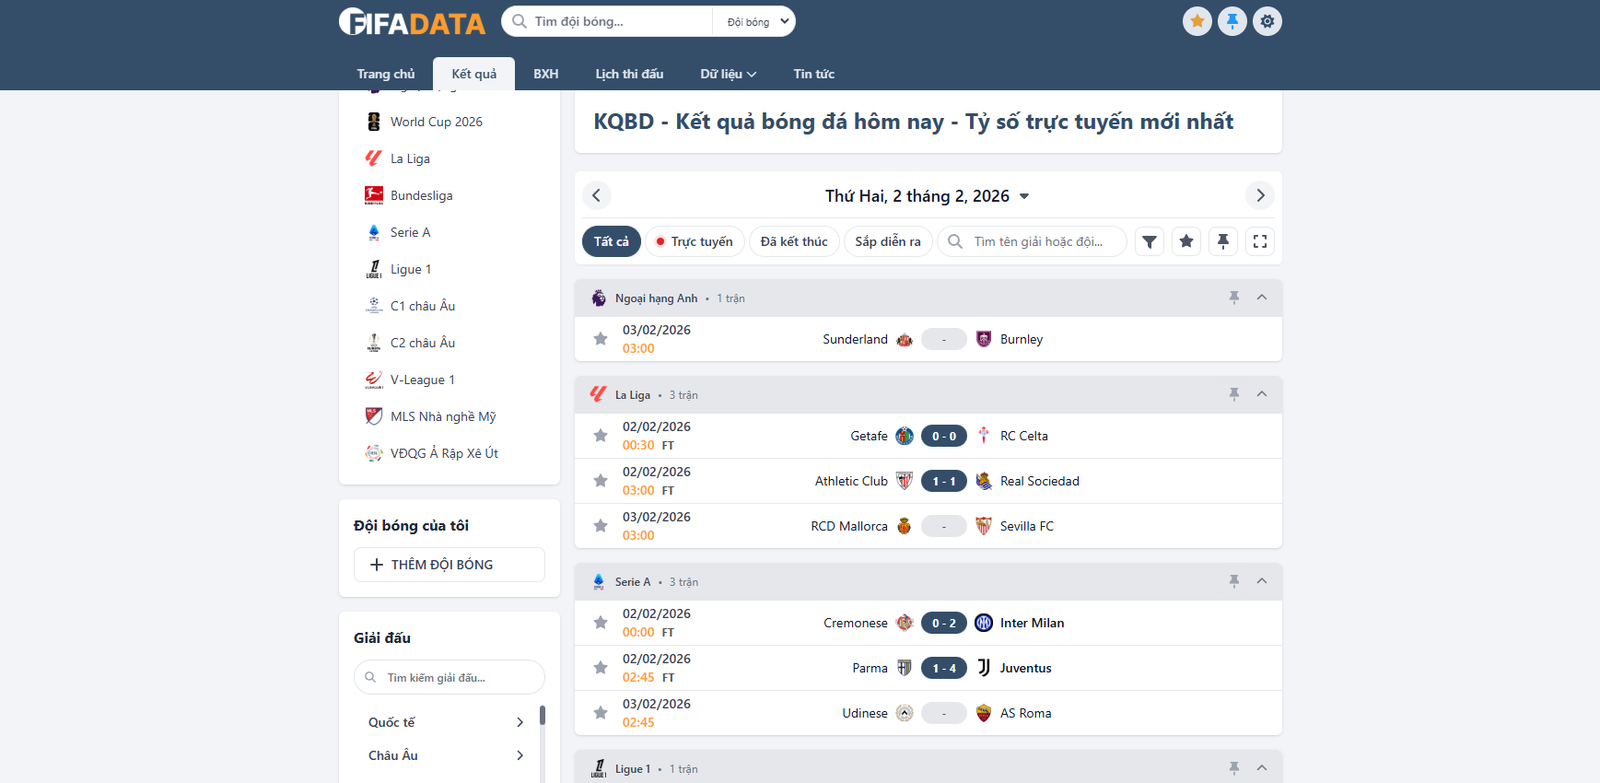Switch to the BXH tab
1600x783 pixels.
545,74
